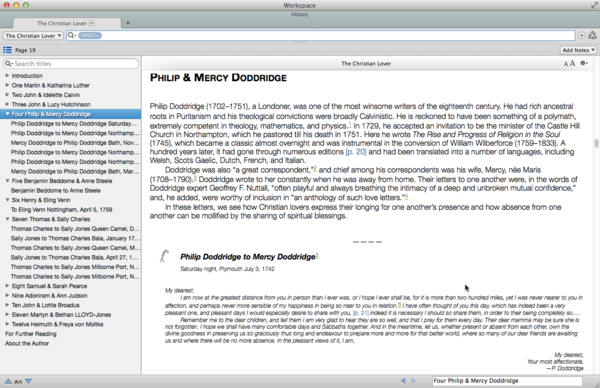Open The Christian Lover module dropdown
The image size is (600, 388).
[x=33, y=36]
